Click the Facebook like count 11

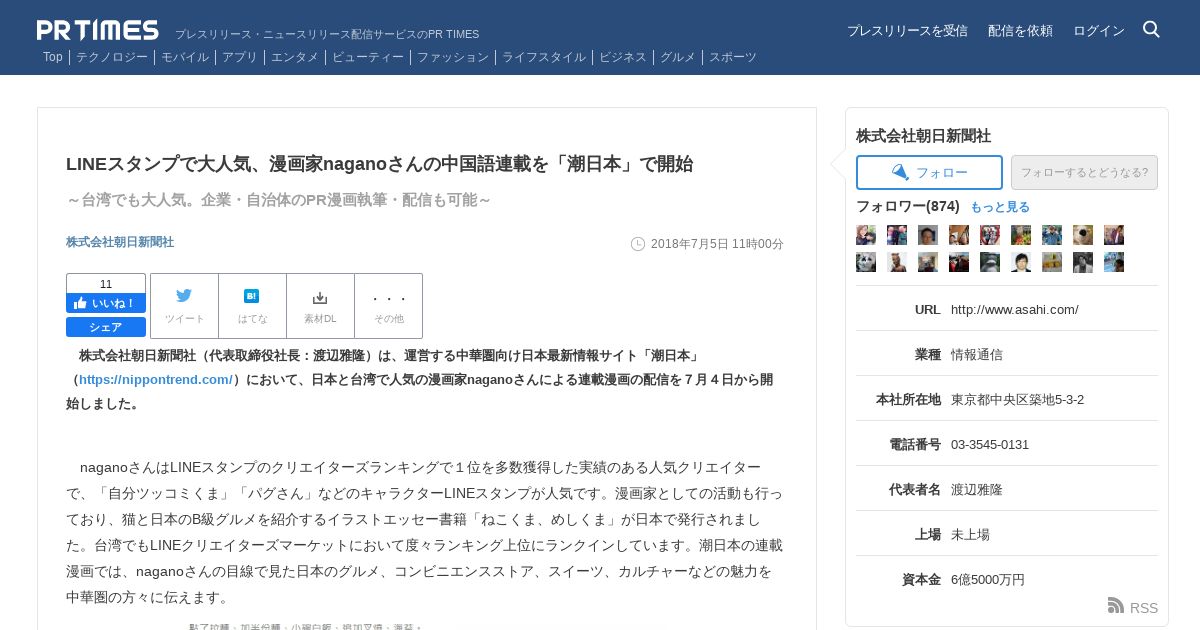point(106,284)
